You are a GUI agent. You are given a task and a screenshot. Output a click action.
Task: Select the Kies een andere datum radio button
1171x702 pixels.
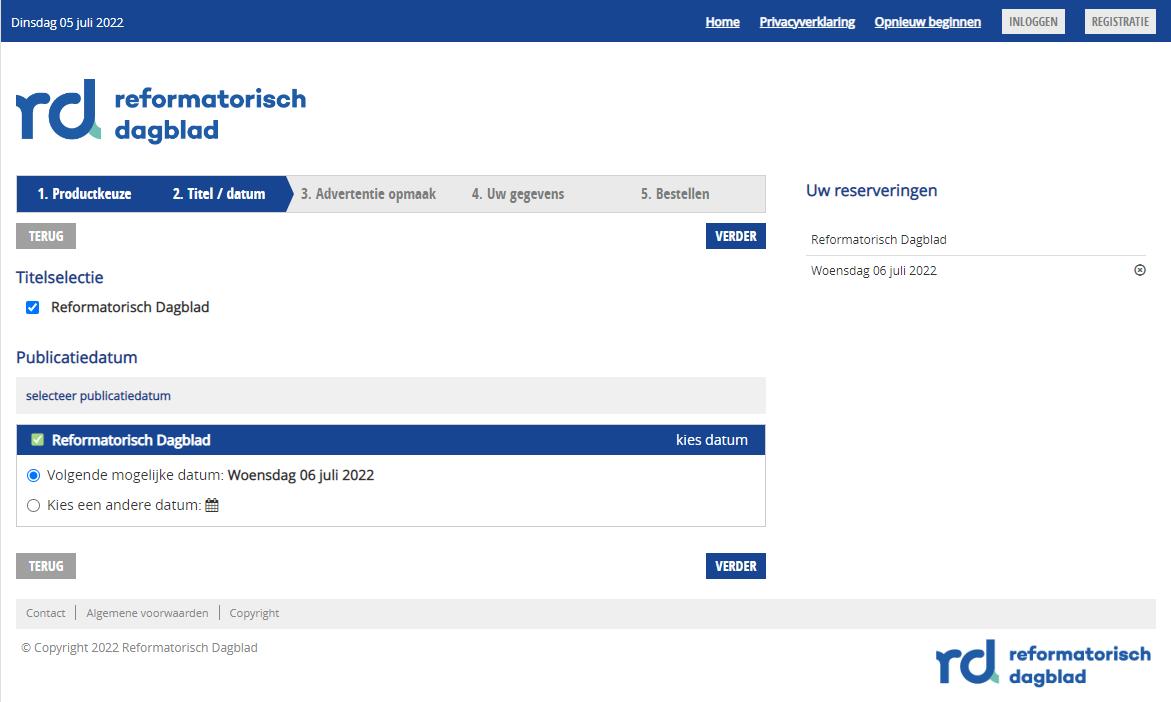coord(34,506)
